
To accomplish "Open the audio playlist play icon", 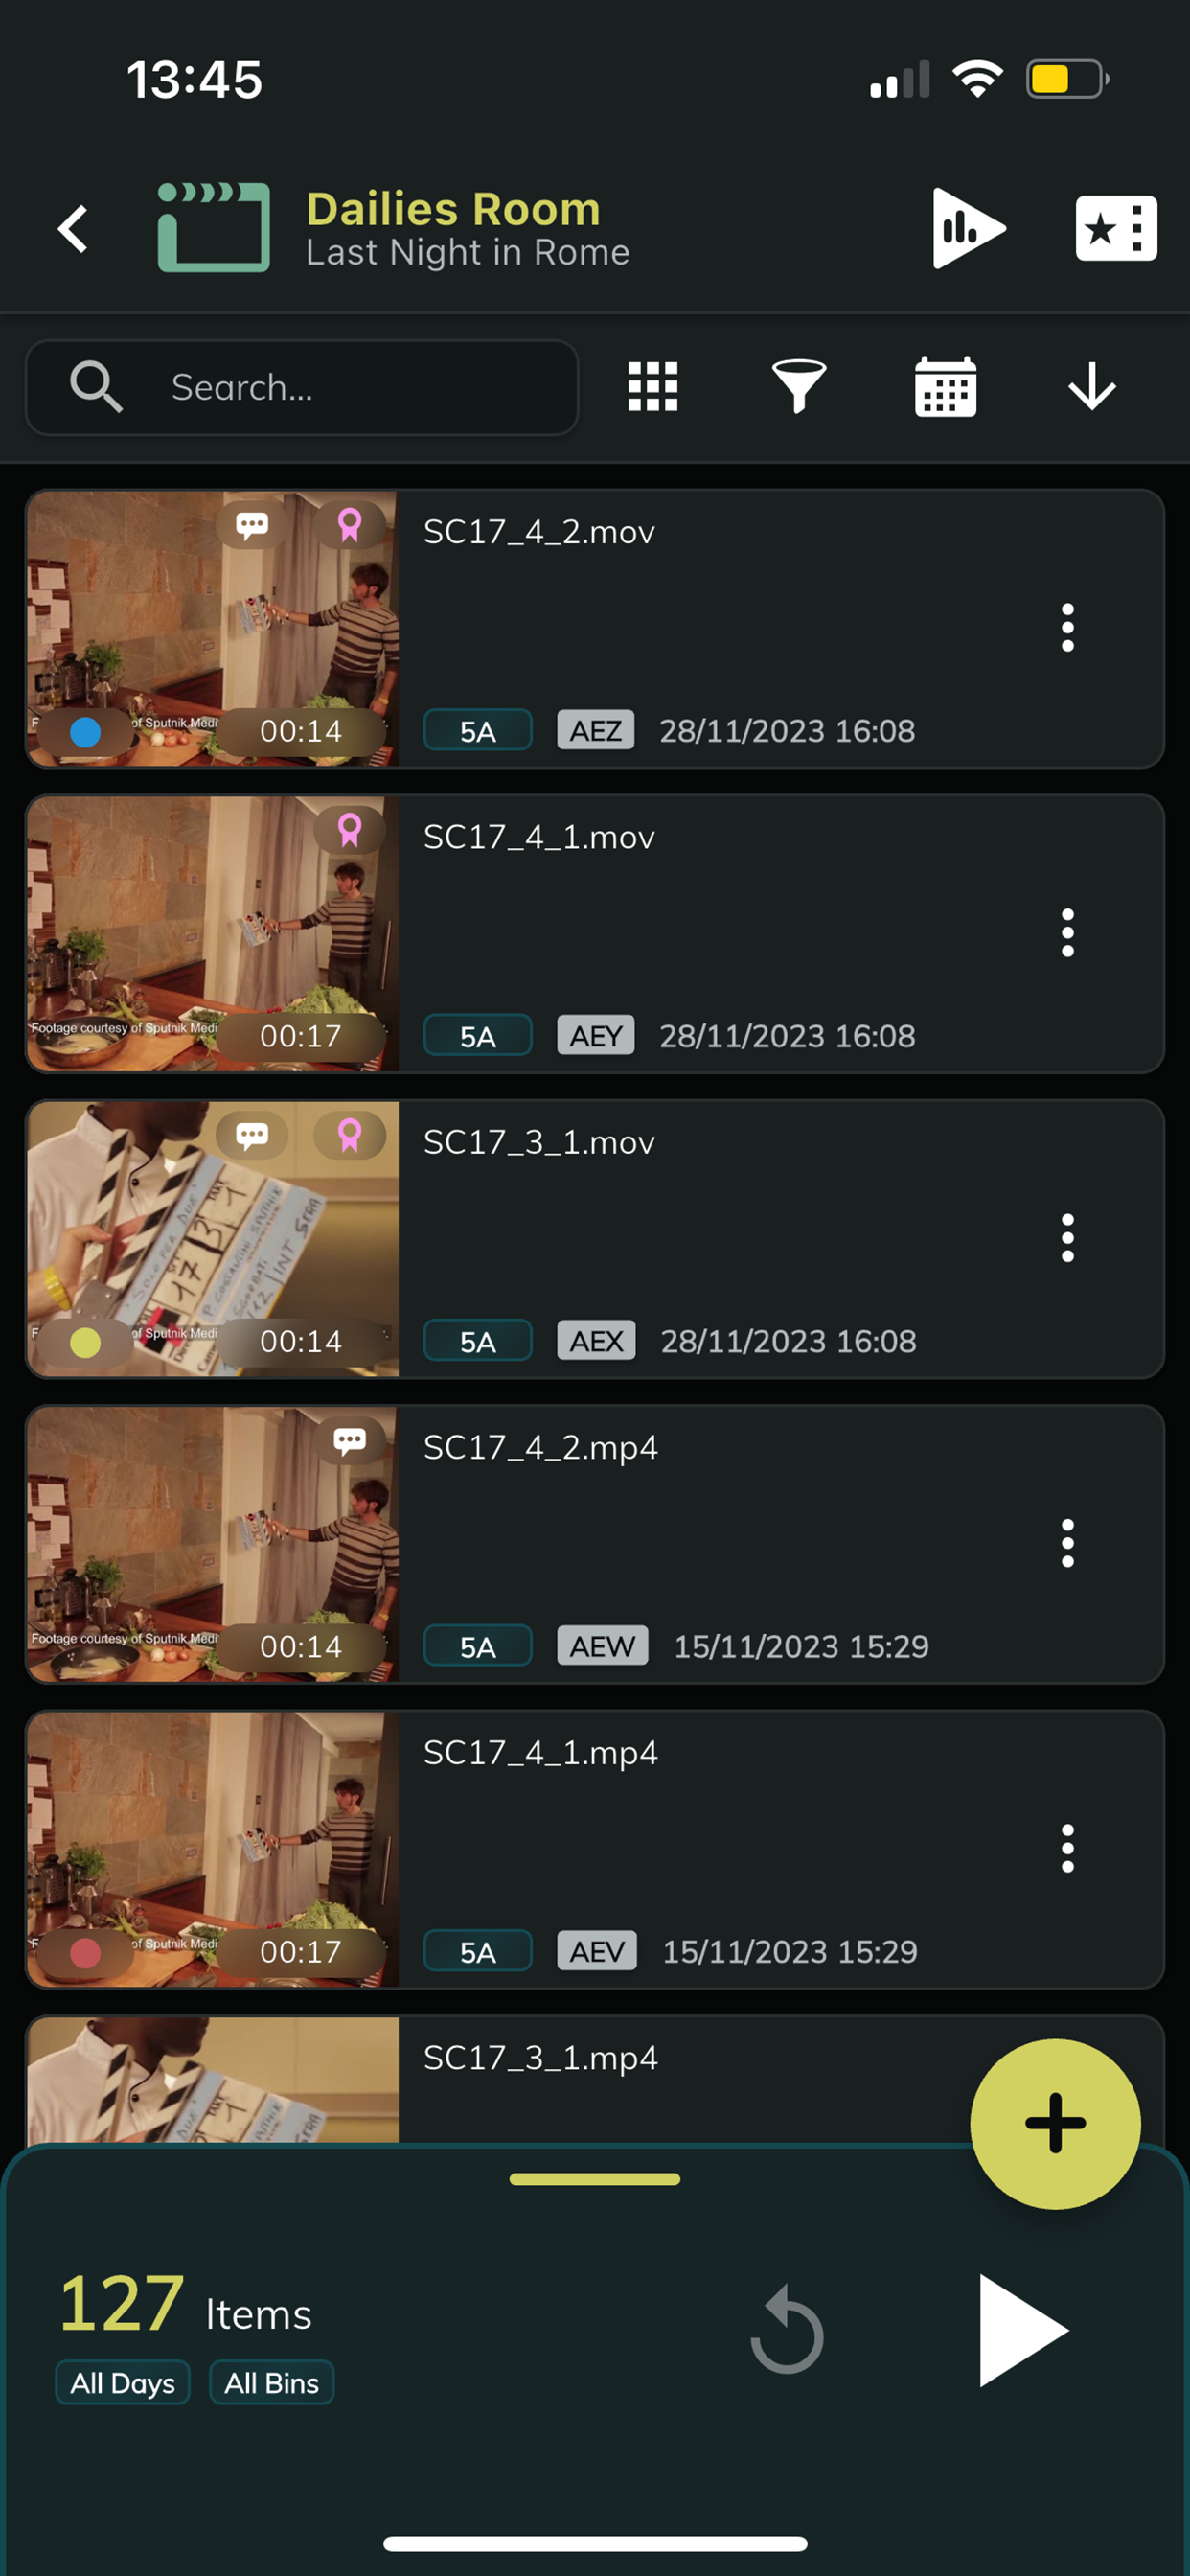I will (968, 228).
